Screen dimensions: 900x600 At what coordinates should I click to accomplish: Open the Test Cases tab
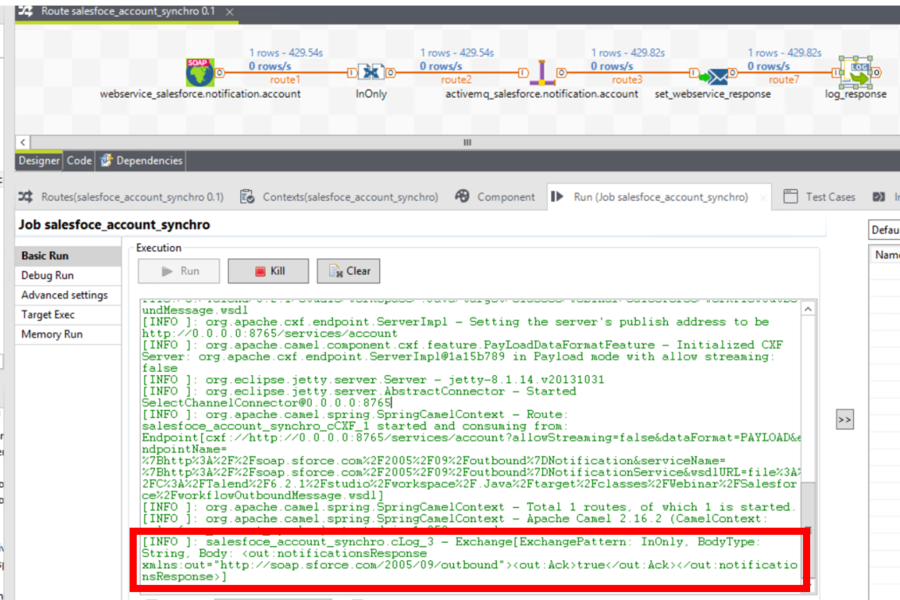pos(820,197)
